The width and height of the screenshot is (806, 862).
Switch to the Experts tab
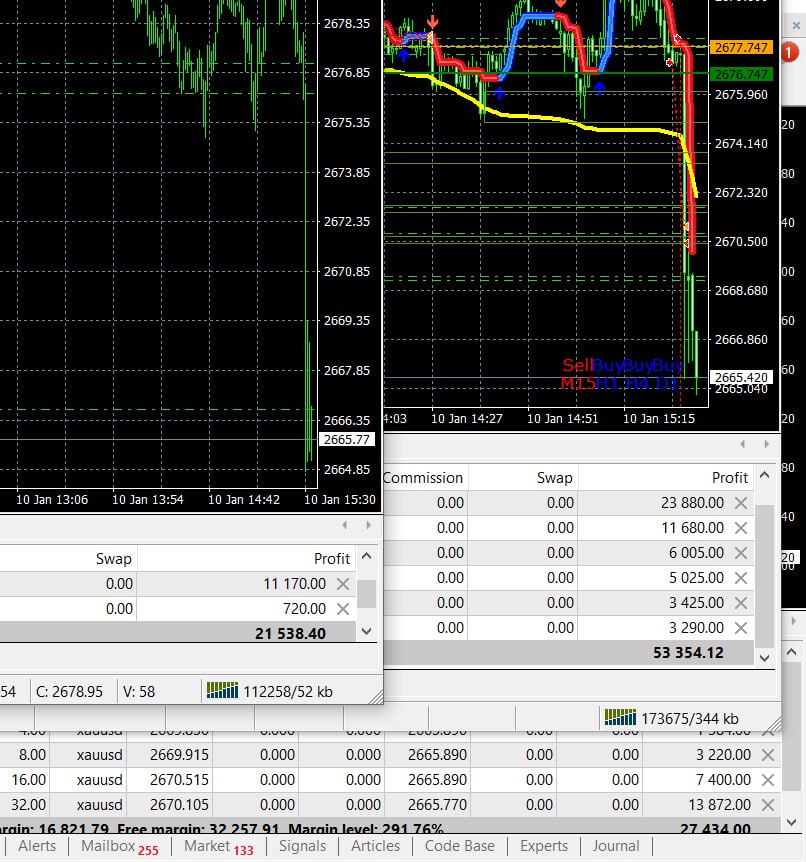pos(544,846)
